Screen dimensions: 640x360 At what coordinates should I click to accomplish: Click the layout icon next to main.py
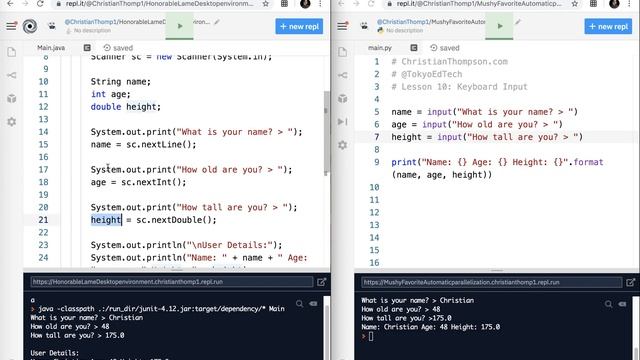point(413,48)
